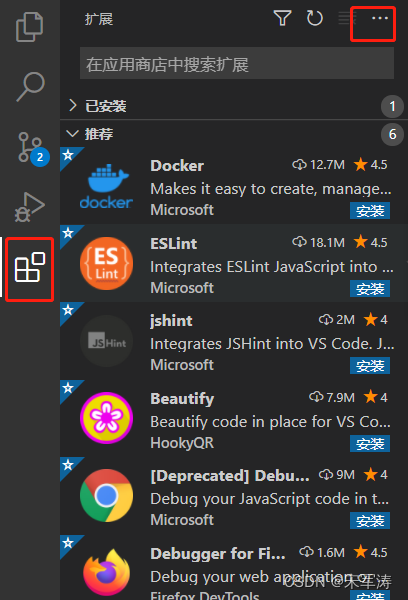Select the Extensions view icon
This screenshot has width=408, height=600.
coord(30,267)
